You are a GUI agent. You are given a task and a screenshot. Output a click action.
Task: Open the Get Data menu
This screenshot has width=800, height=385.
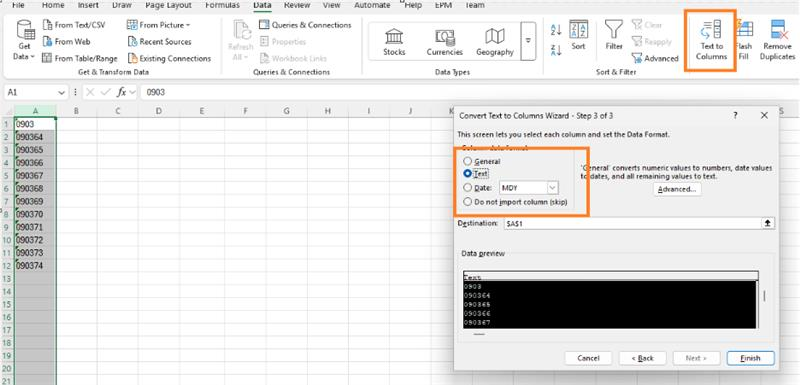[x=24, y=40]
